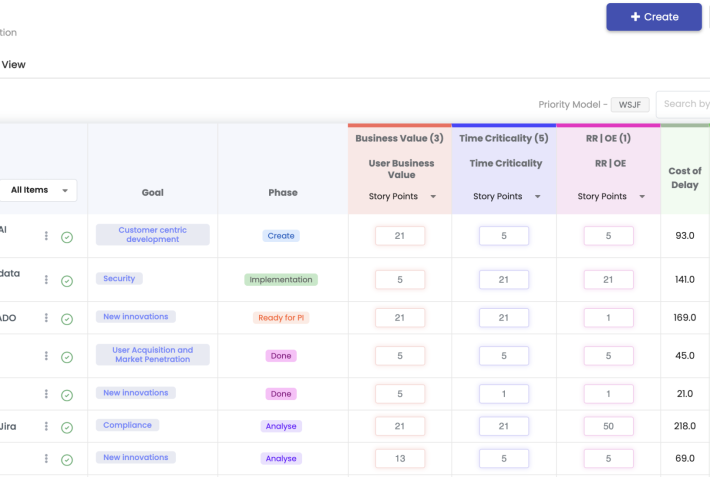The width and height of the screenshot is (710, 477).
Task: Expand the All Items filter dropdown
Action: (x=38, y=190)
